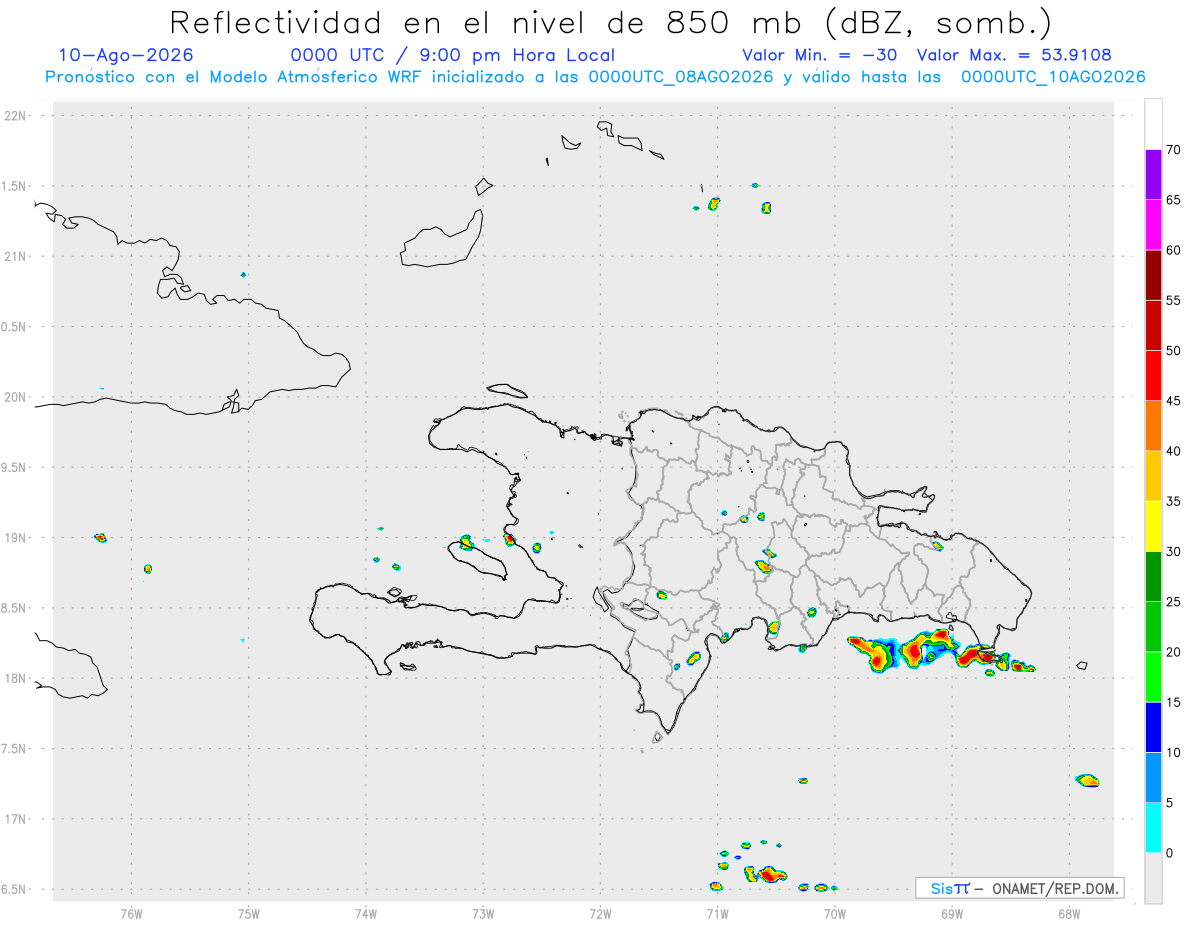The height and width of the screenshot is (927, 1200).
Task: Click the '21N' latitude label
Action: click(17, 256)
